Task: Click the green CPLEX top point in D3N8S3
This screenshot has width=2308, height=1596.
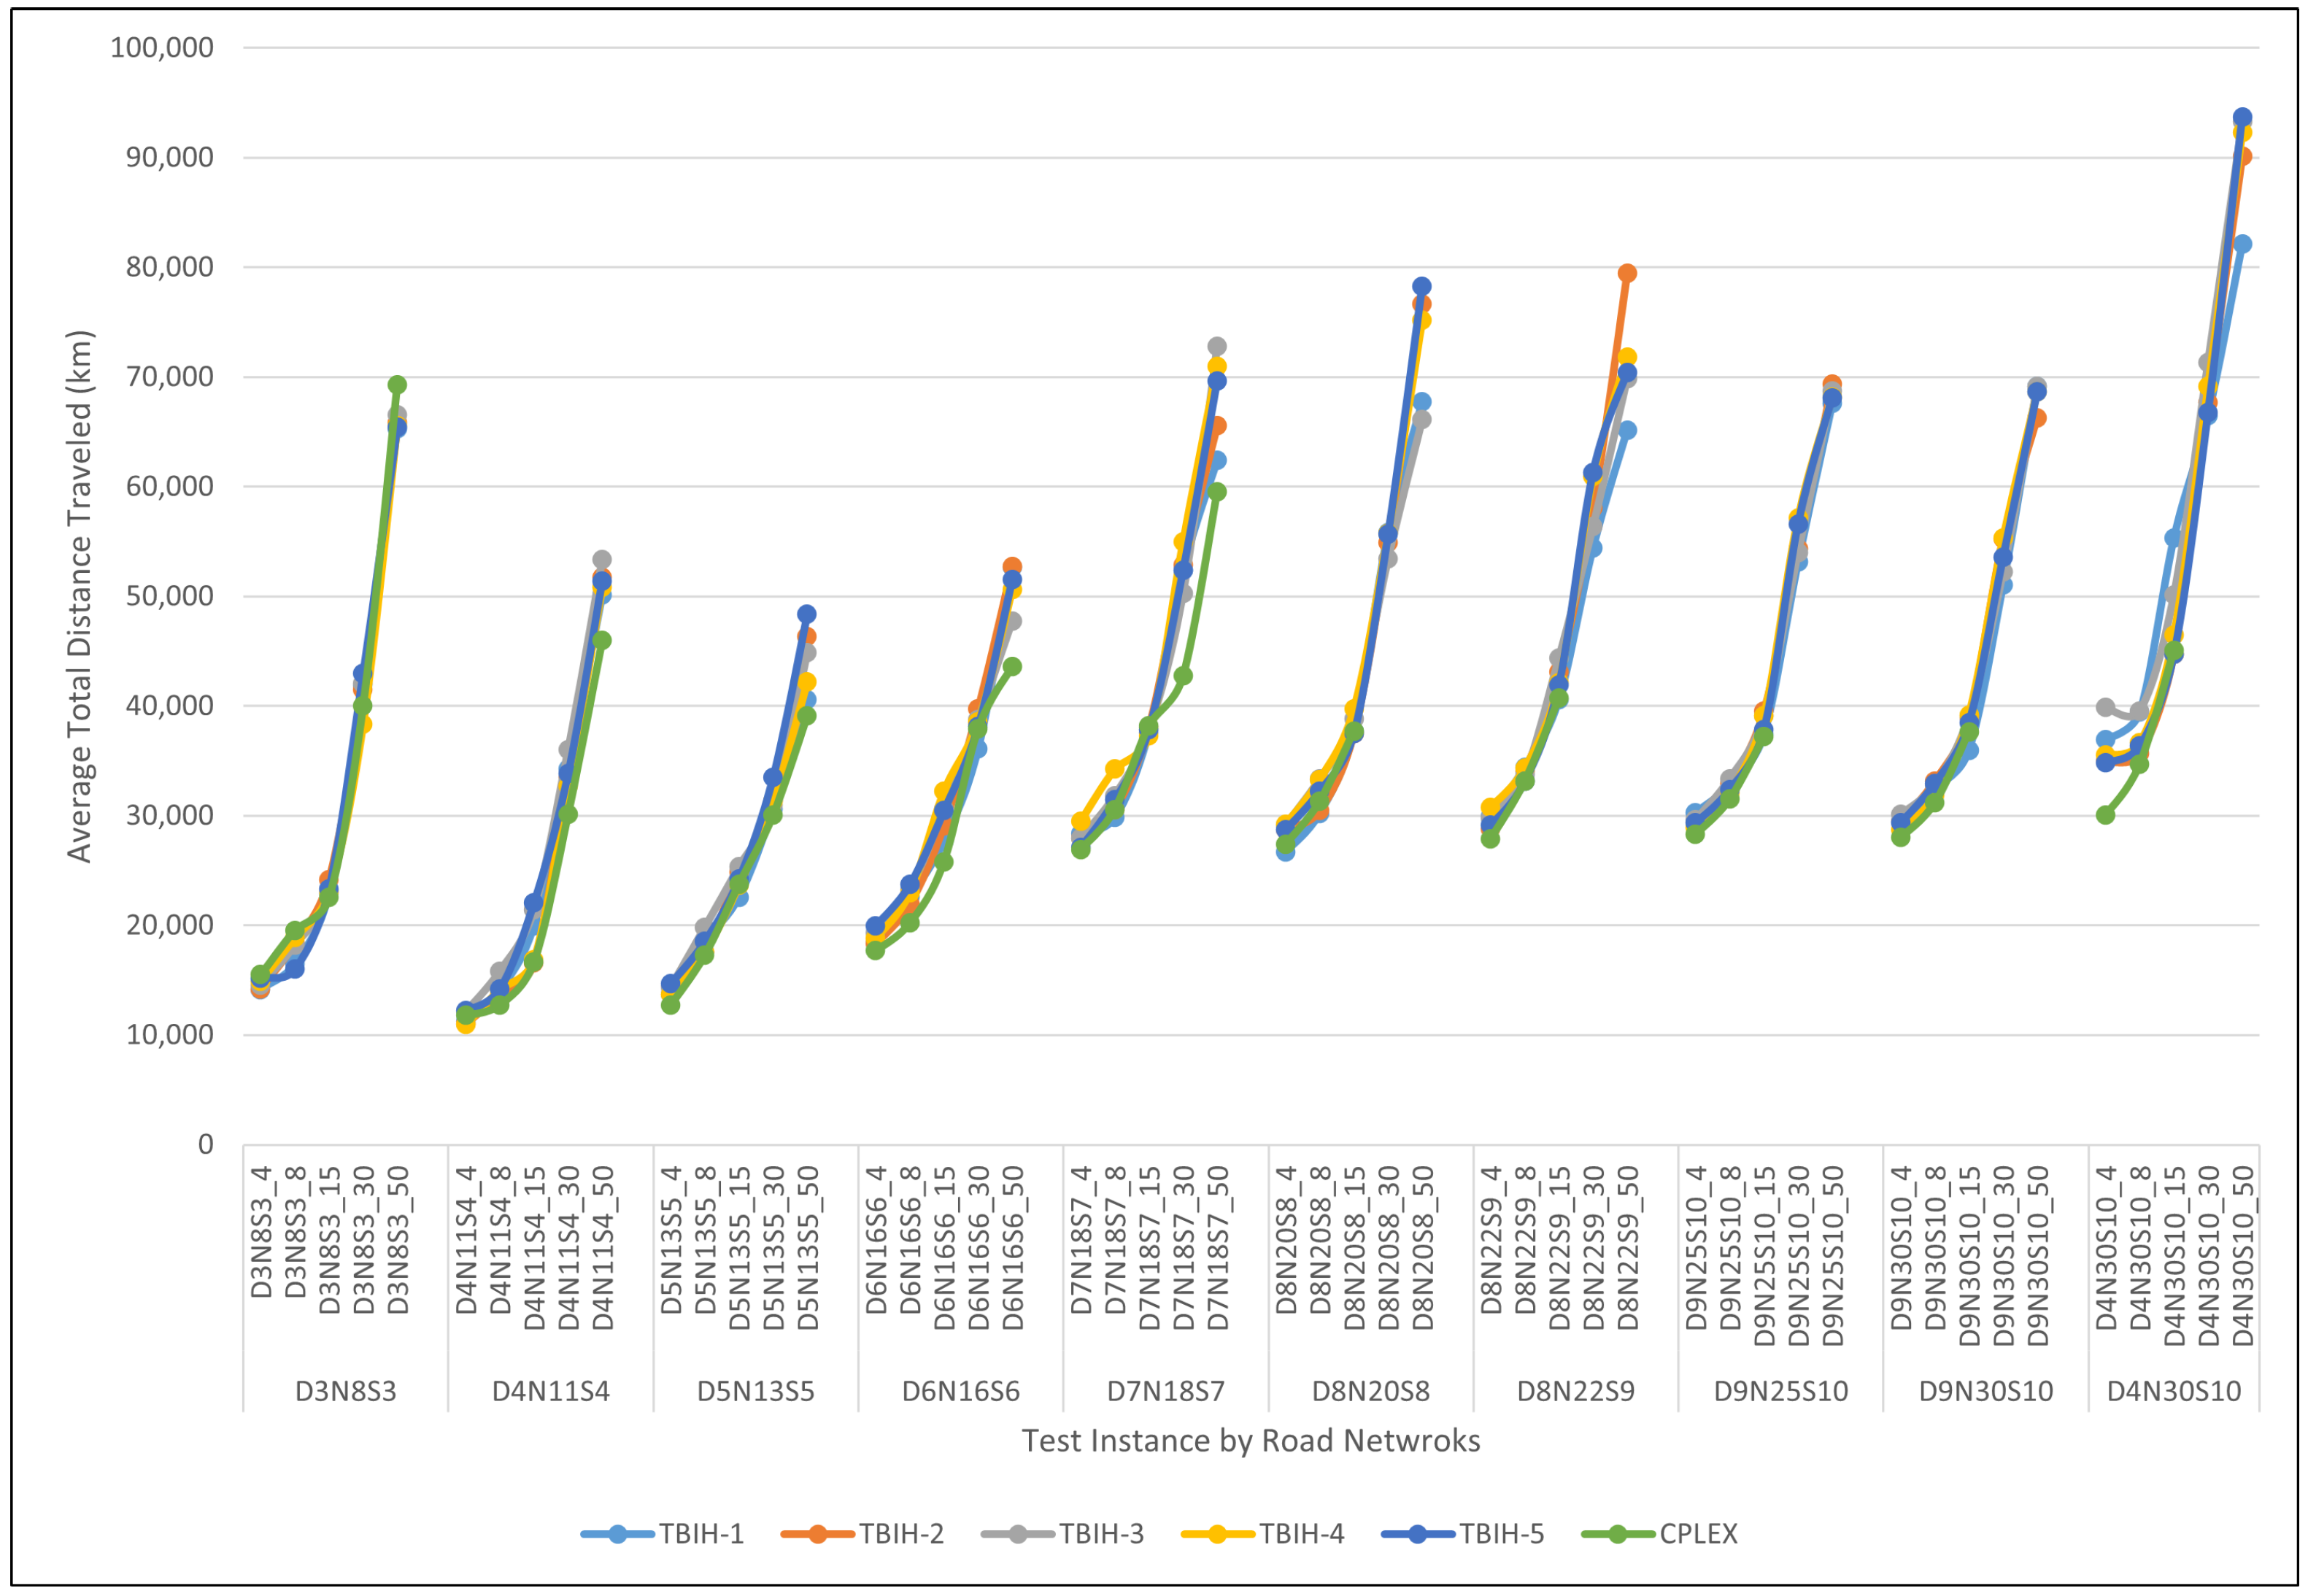Action: pos(397,385)
